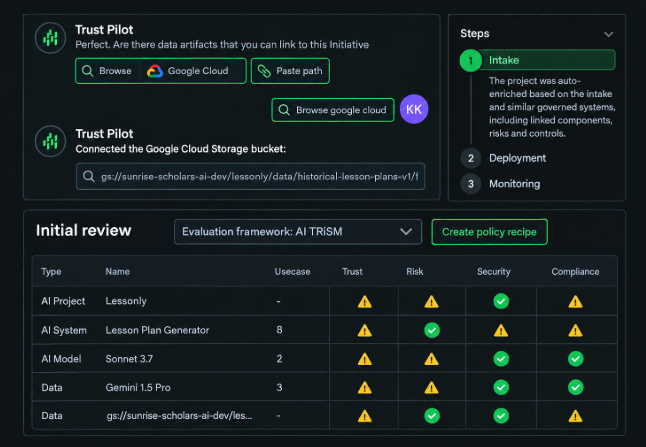
Task: Select the Deployment step
Action: pyautogui.click(x=503, y=158)
